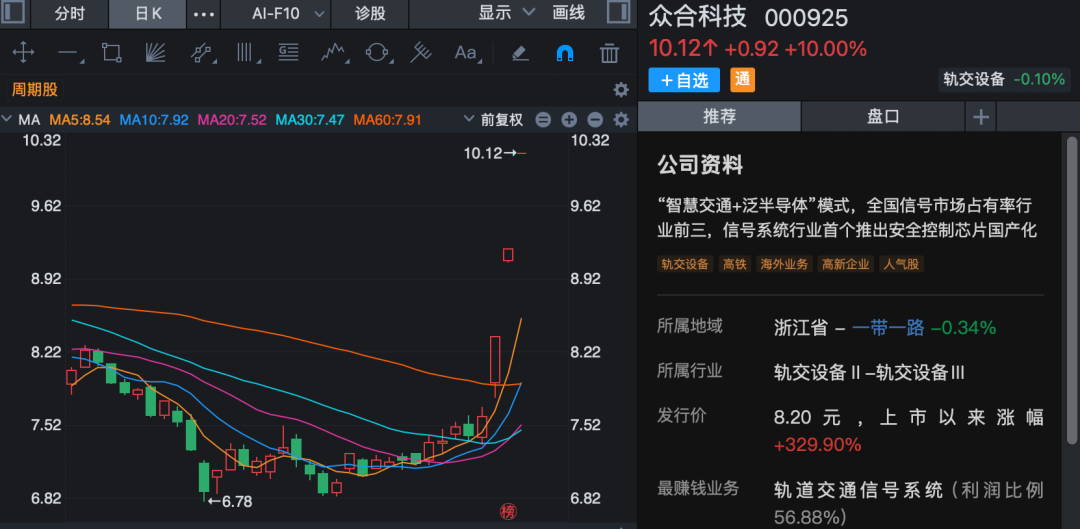
Task: Select the rectangle drawing tool
Action: [111, 53]
